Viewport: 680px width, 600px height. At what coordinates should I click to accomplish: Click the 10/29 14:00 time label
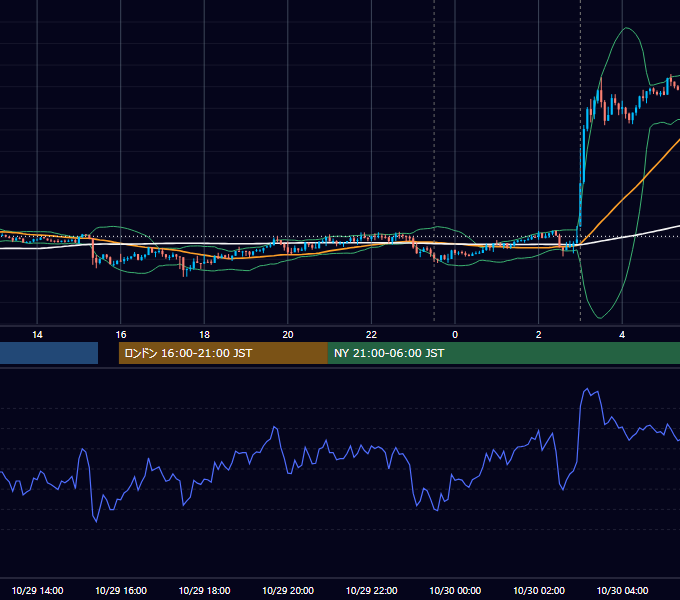[37, 590]
